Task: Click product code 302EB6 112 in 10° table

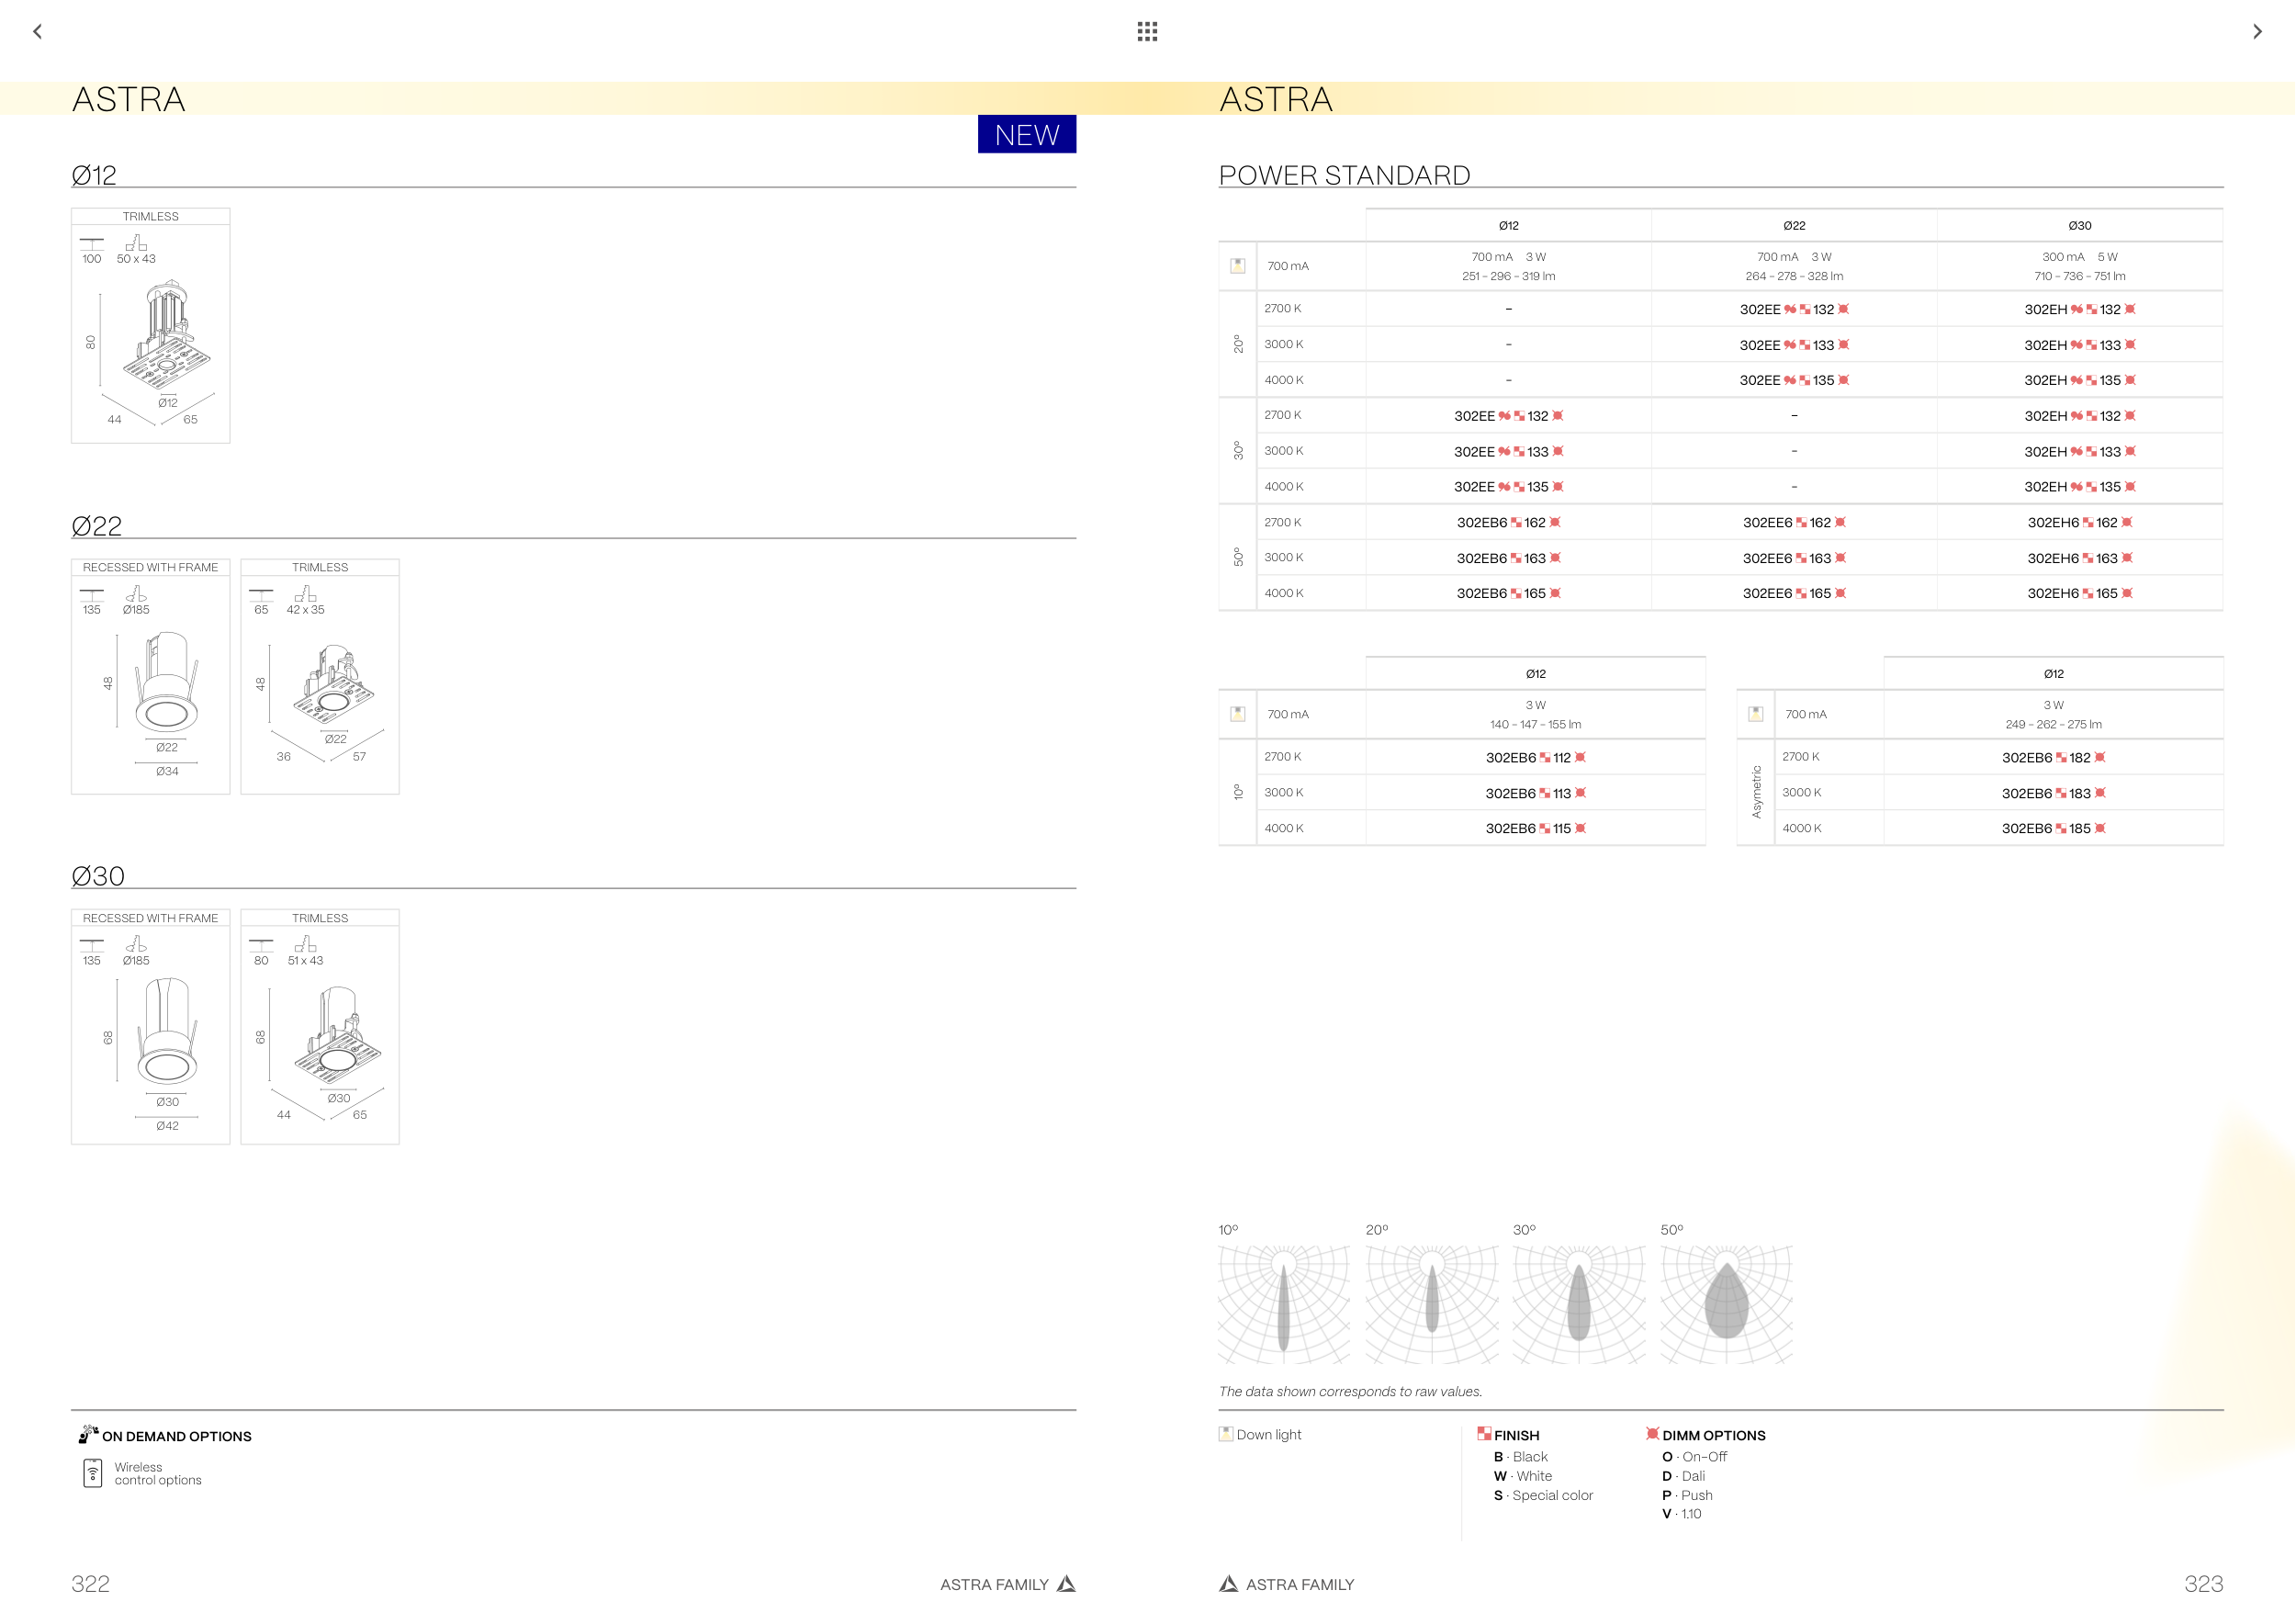Action: pos(1535,758)
